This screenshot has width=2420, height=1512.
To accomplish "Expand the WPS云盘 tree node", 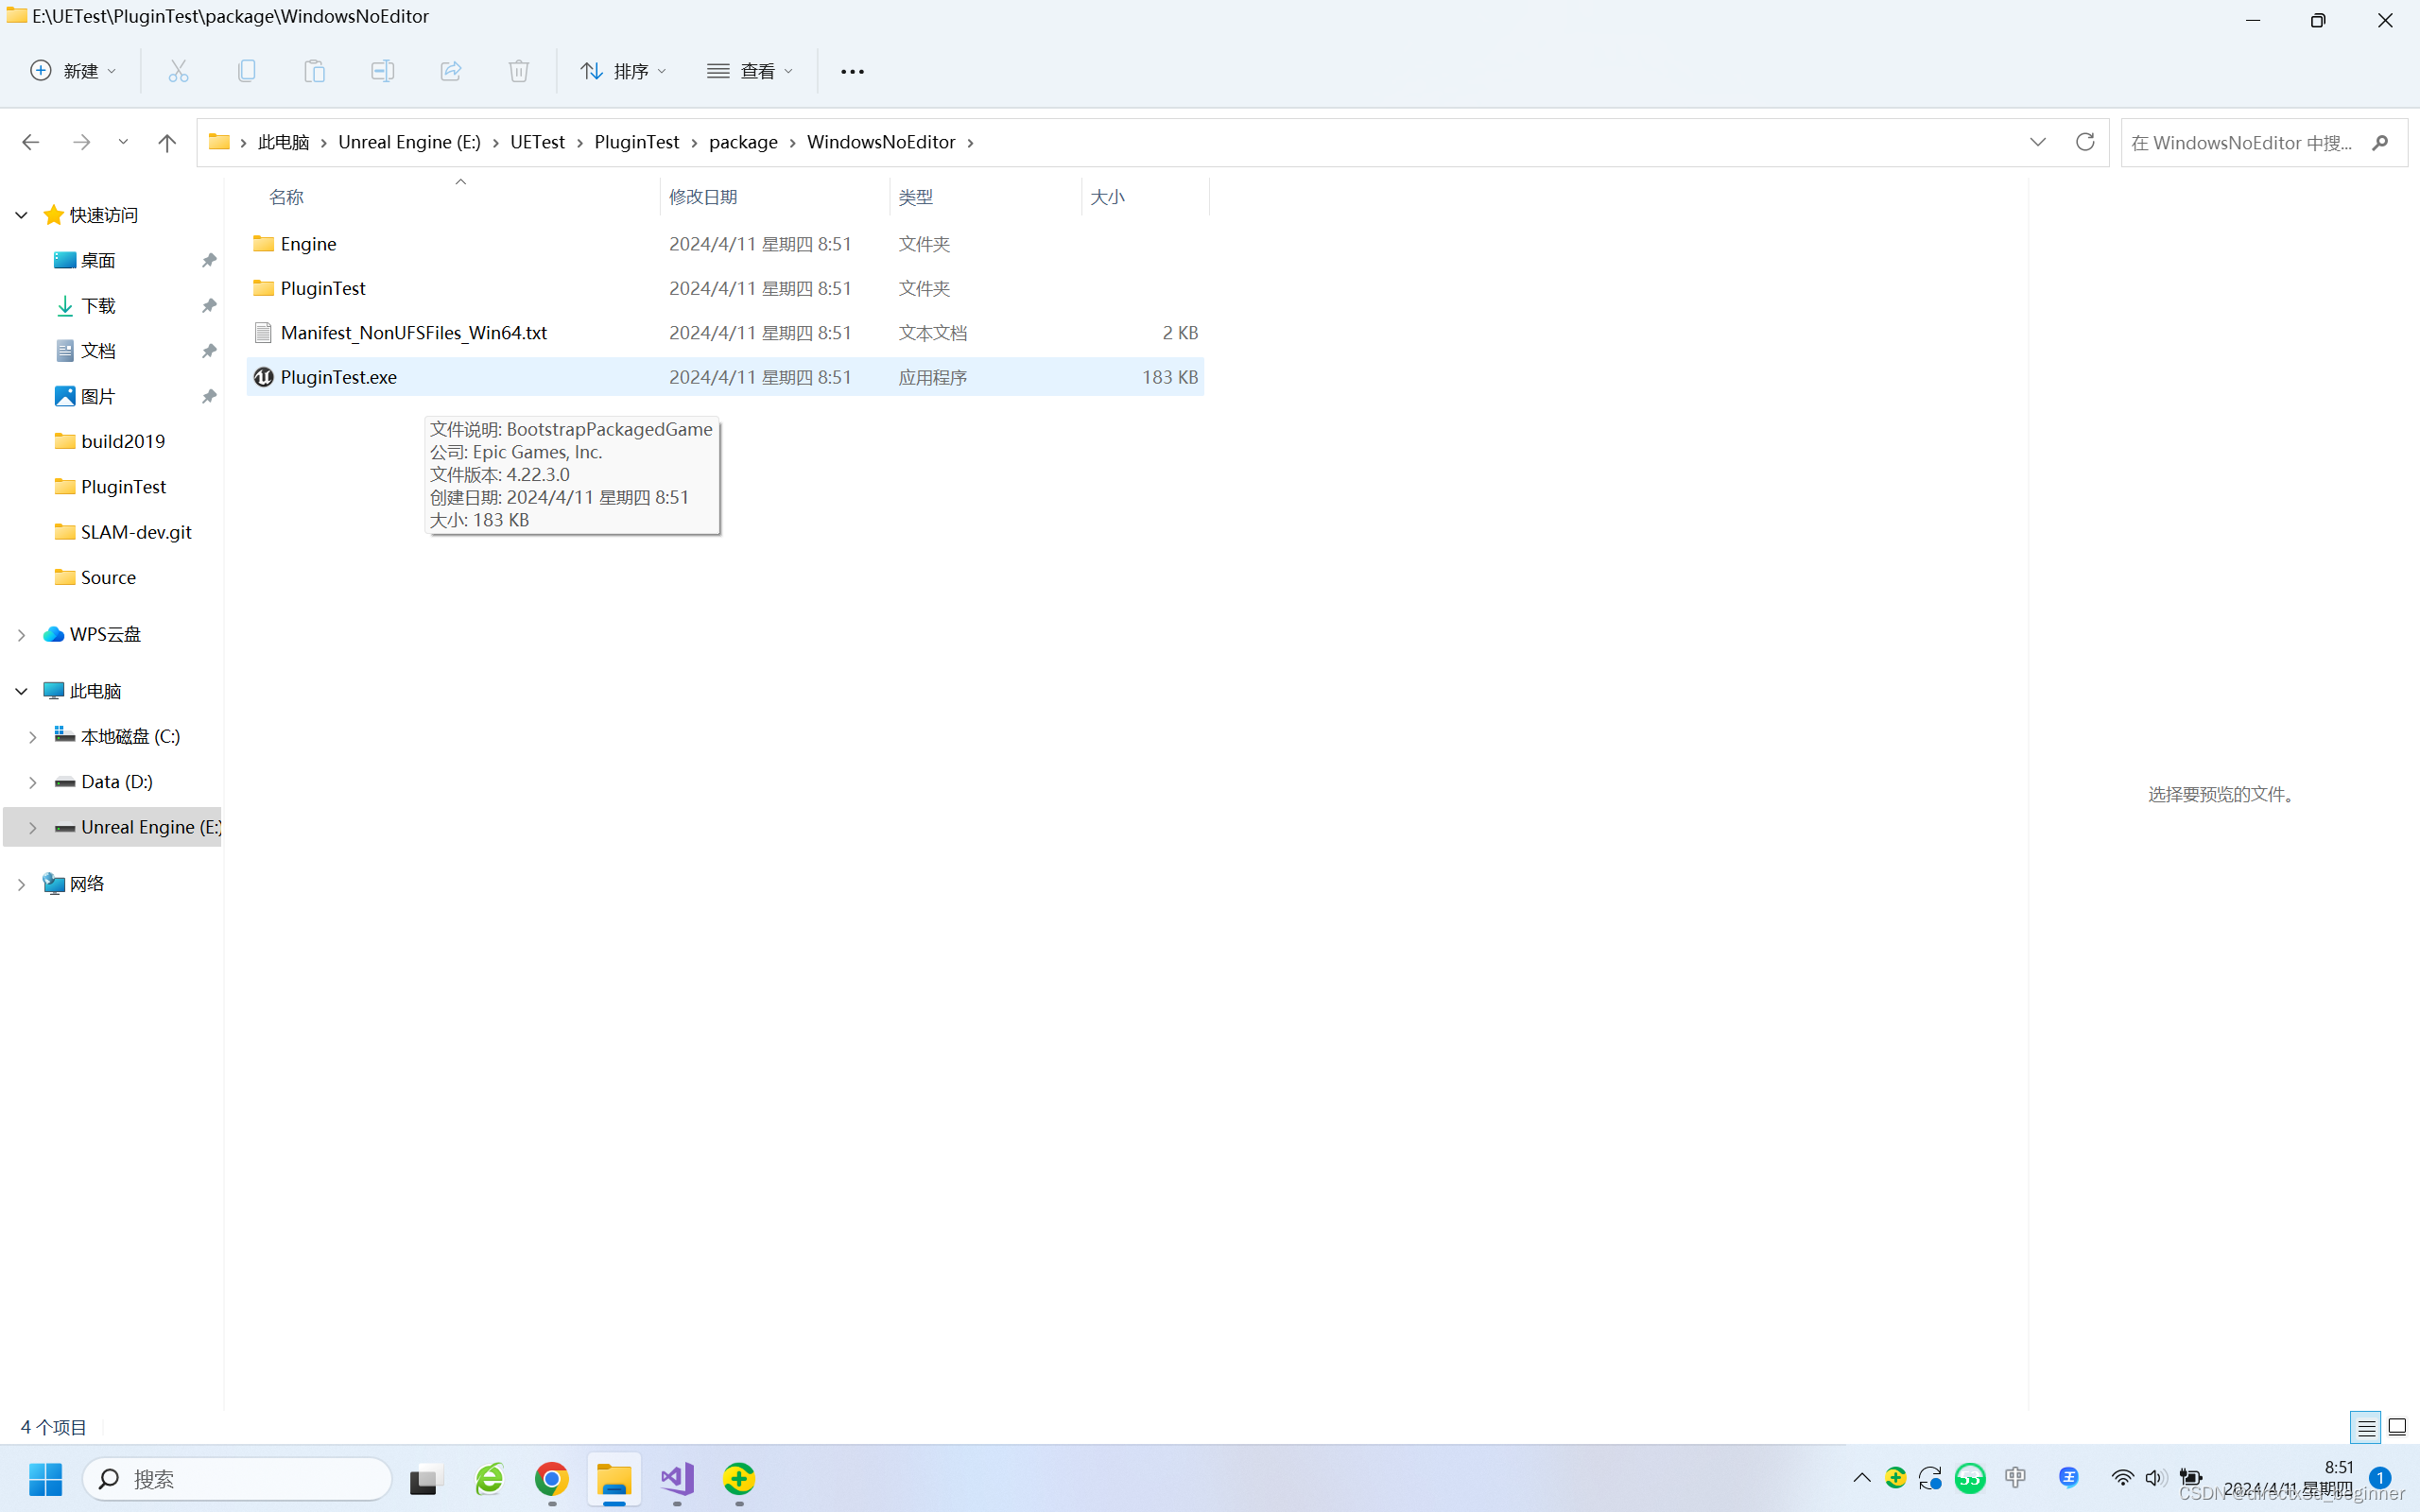I will point(21,635).
